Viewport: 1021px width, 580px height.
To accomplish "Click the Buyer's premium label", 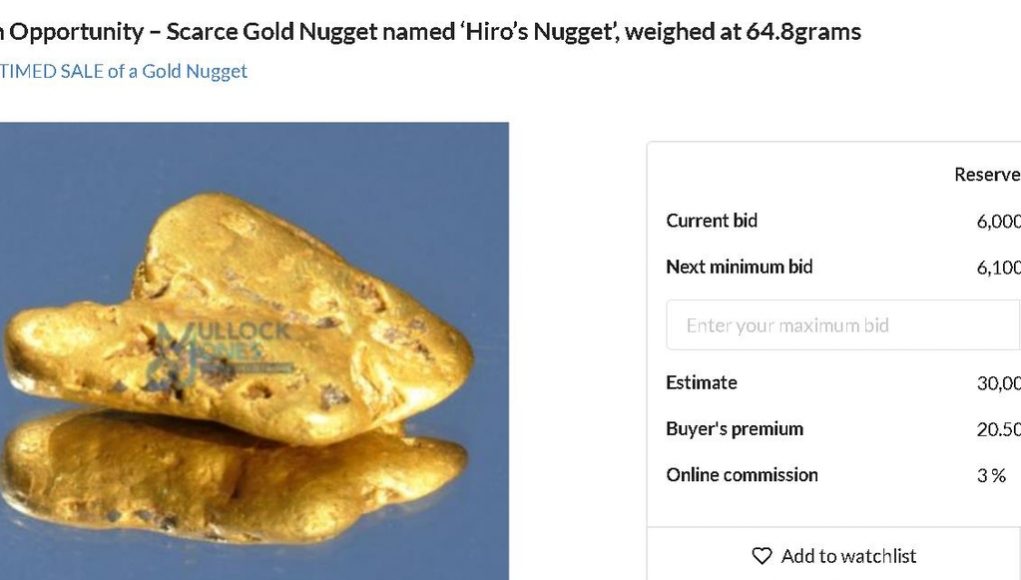I will (734, 429).
